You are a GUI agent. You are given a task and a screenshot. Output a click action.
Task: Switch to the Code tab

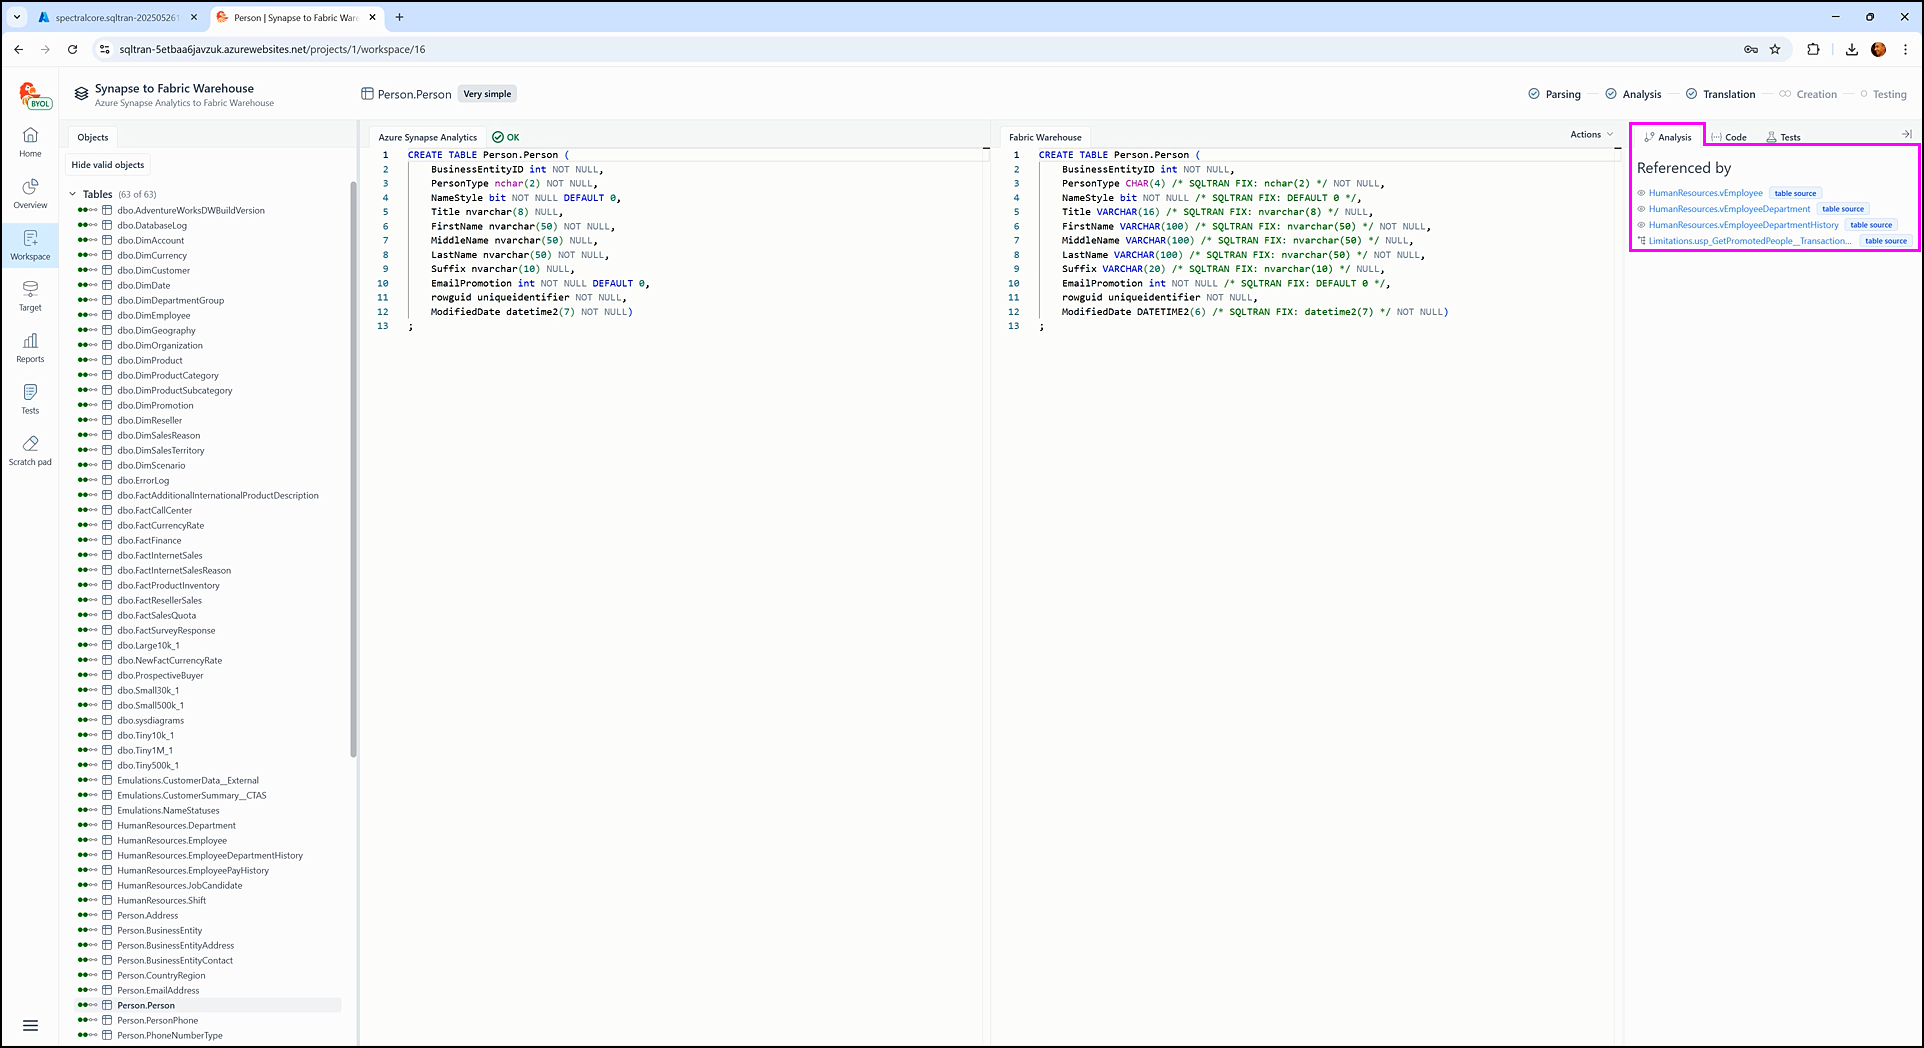[1730, 137]
